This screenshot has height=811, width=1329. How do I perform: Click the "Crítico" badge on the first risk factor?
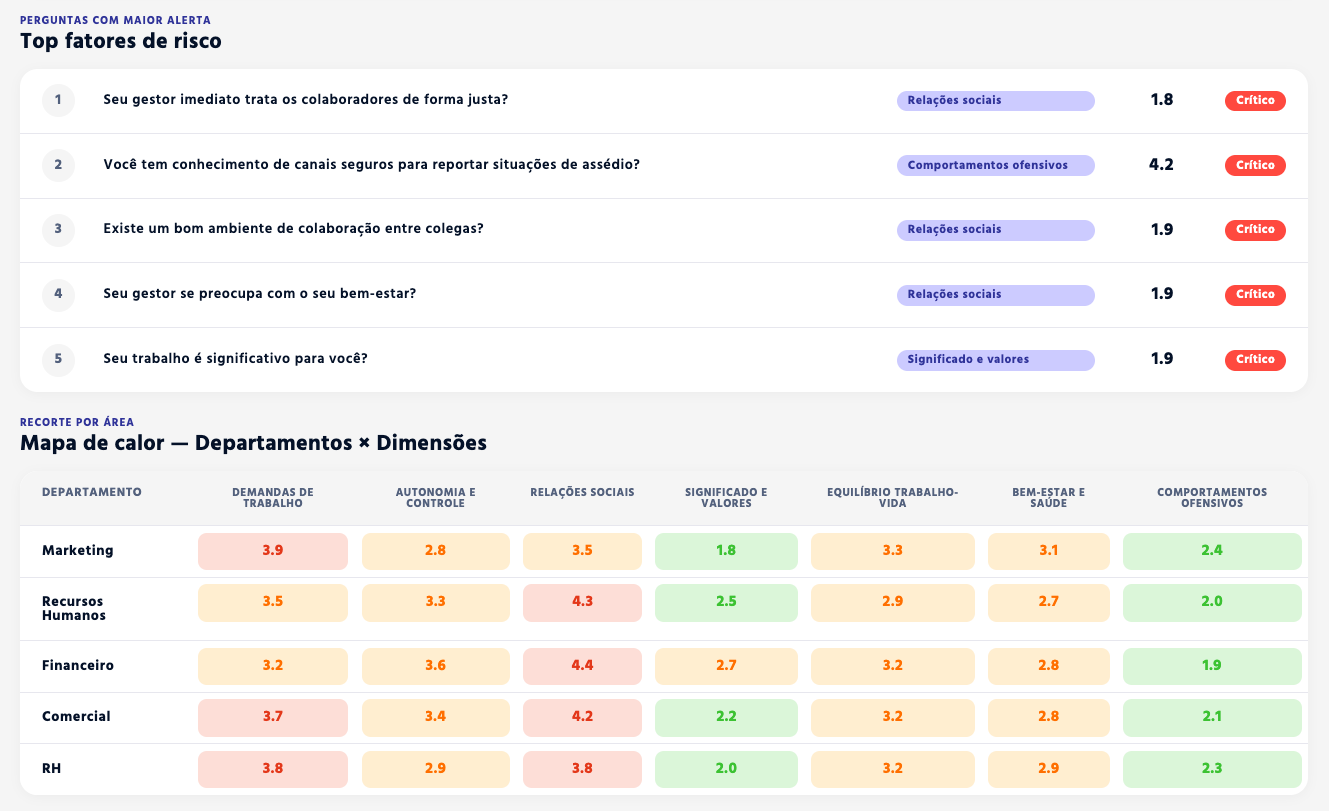[x=1255, y=100]
